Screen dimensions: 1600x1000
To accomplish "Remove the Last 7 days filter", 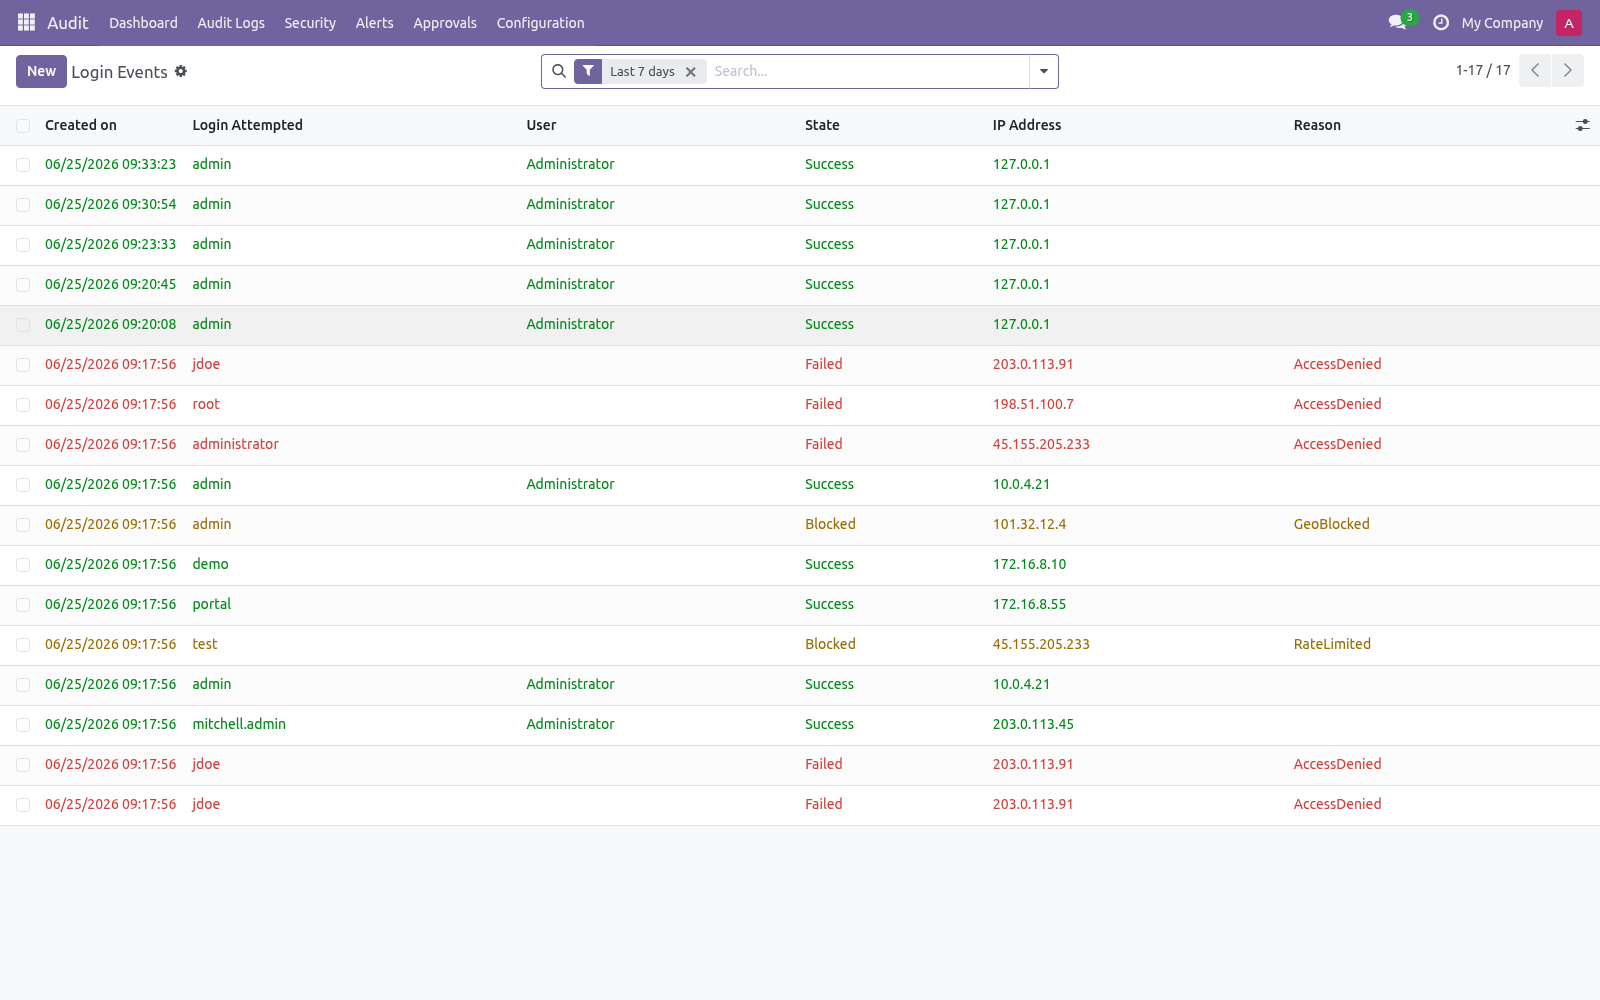I will pos(691,72).
